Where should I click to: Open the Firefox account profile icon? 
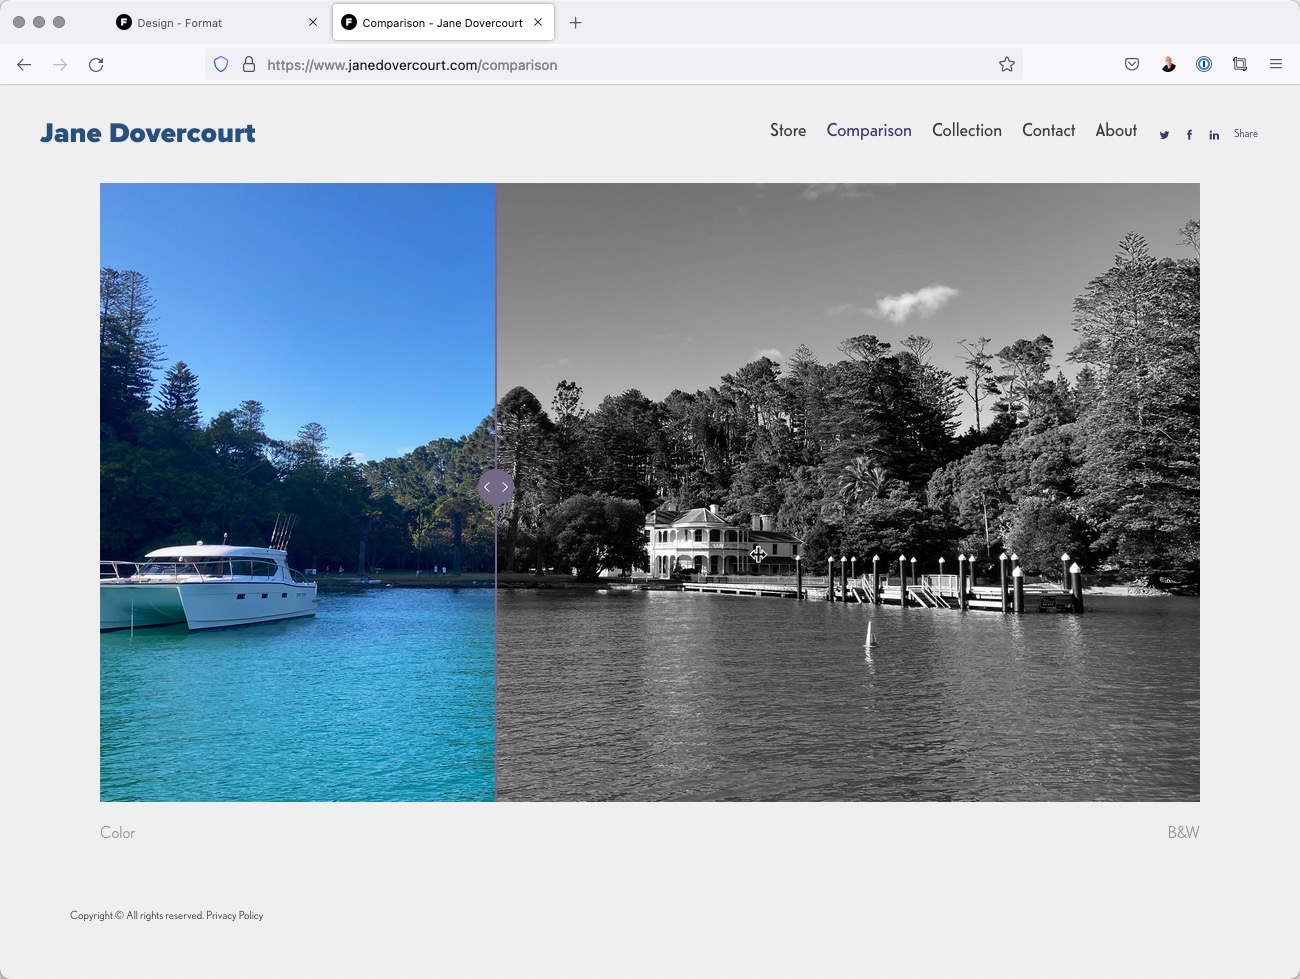click(1168, 64)
